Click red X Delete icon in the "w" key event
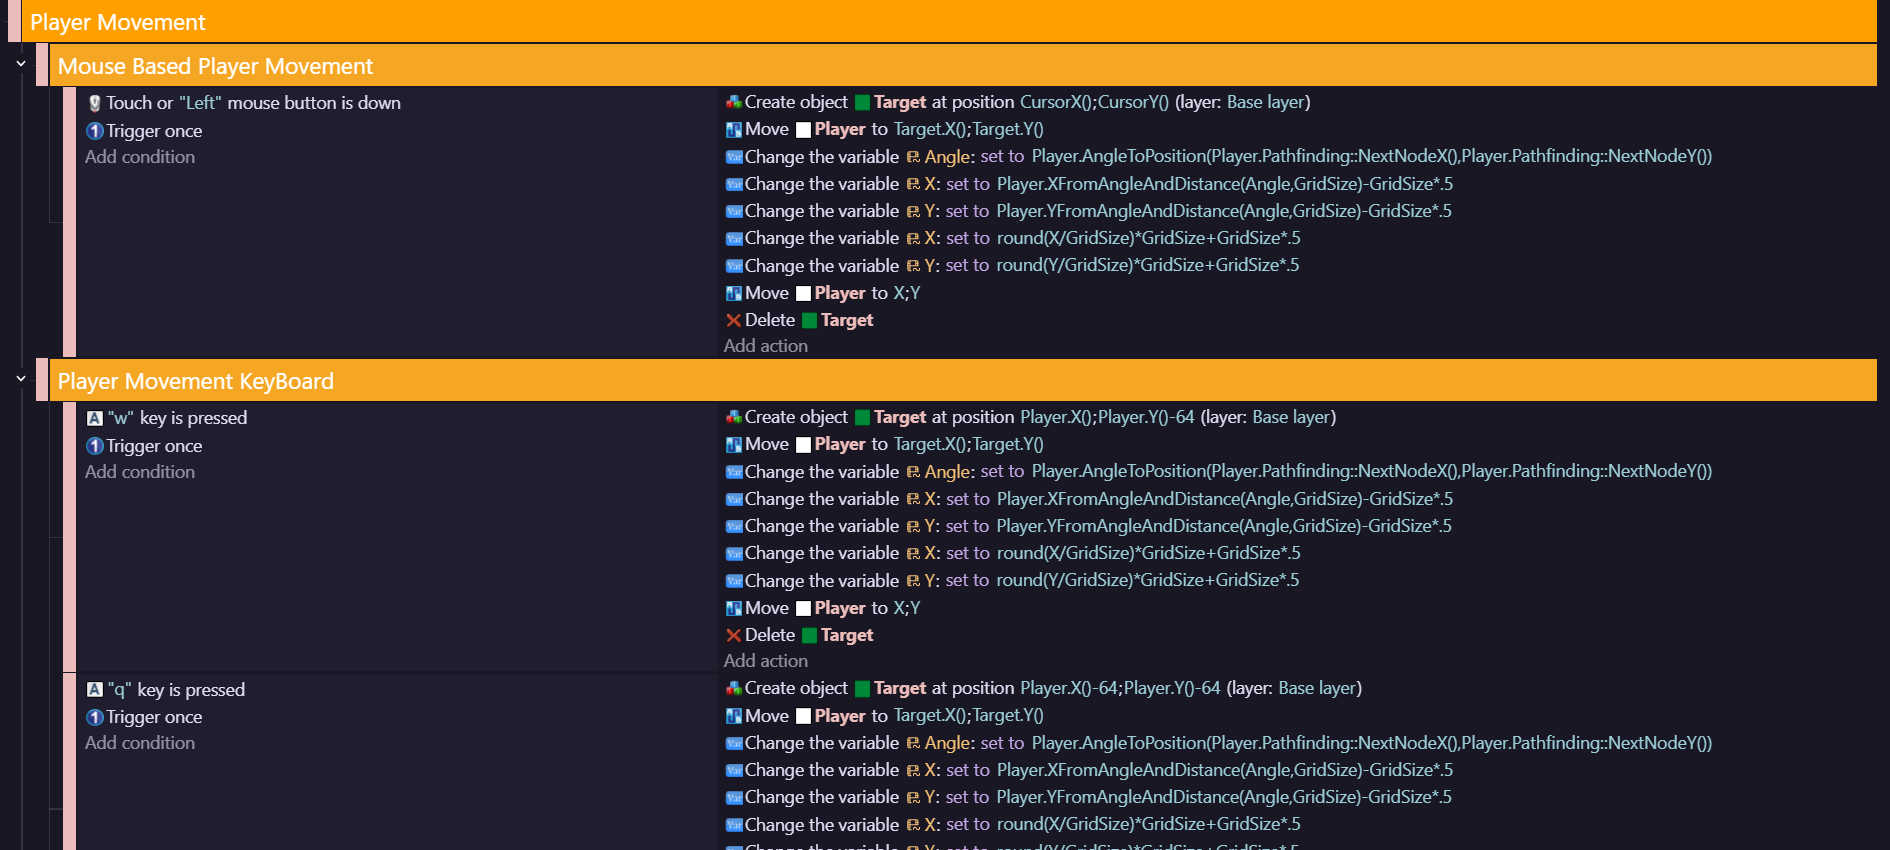 point(733,635)
